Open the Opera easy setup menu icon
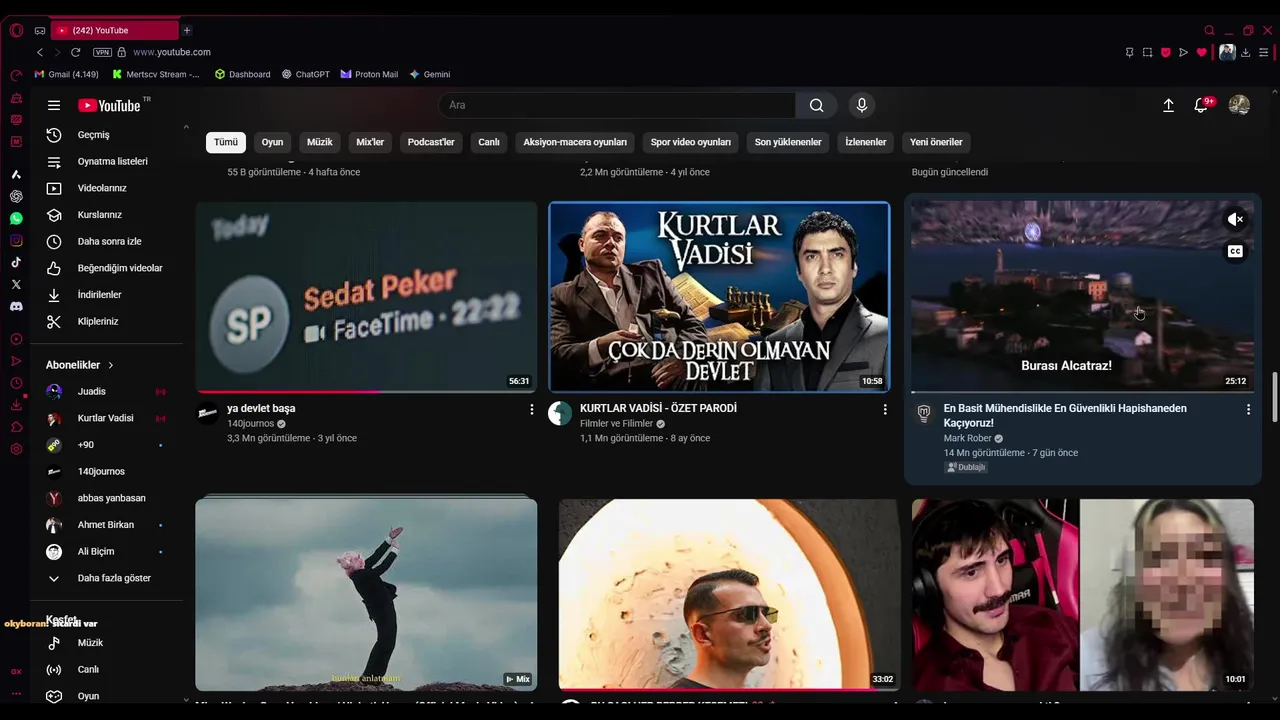This screenshot has height=720, width=1280. coord(1264,52)
